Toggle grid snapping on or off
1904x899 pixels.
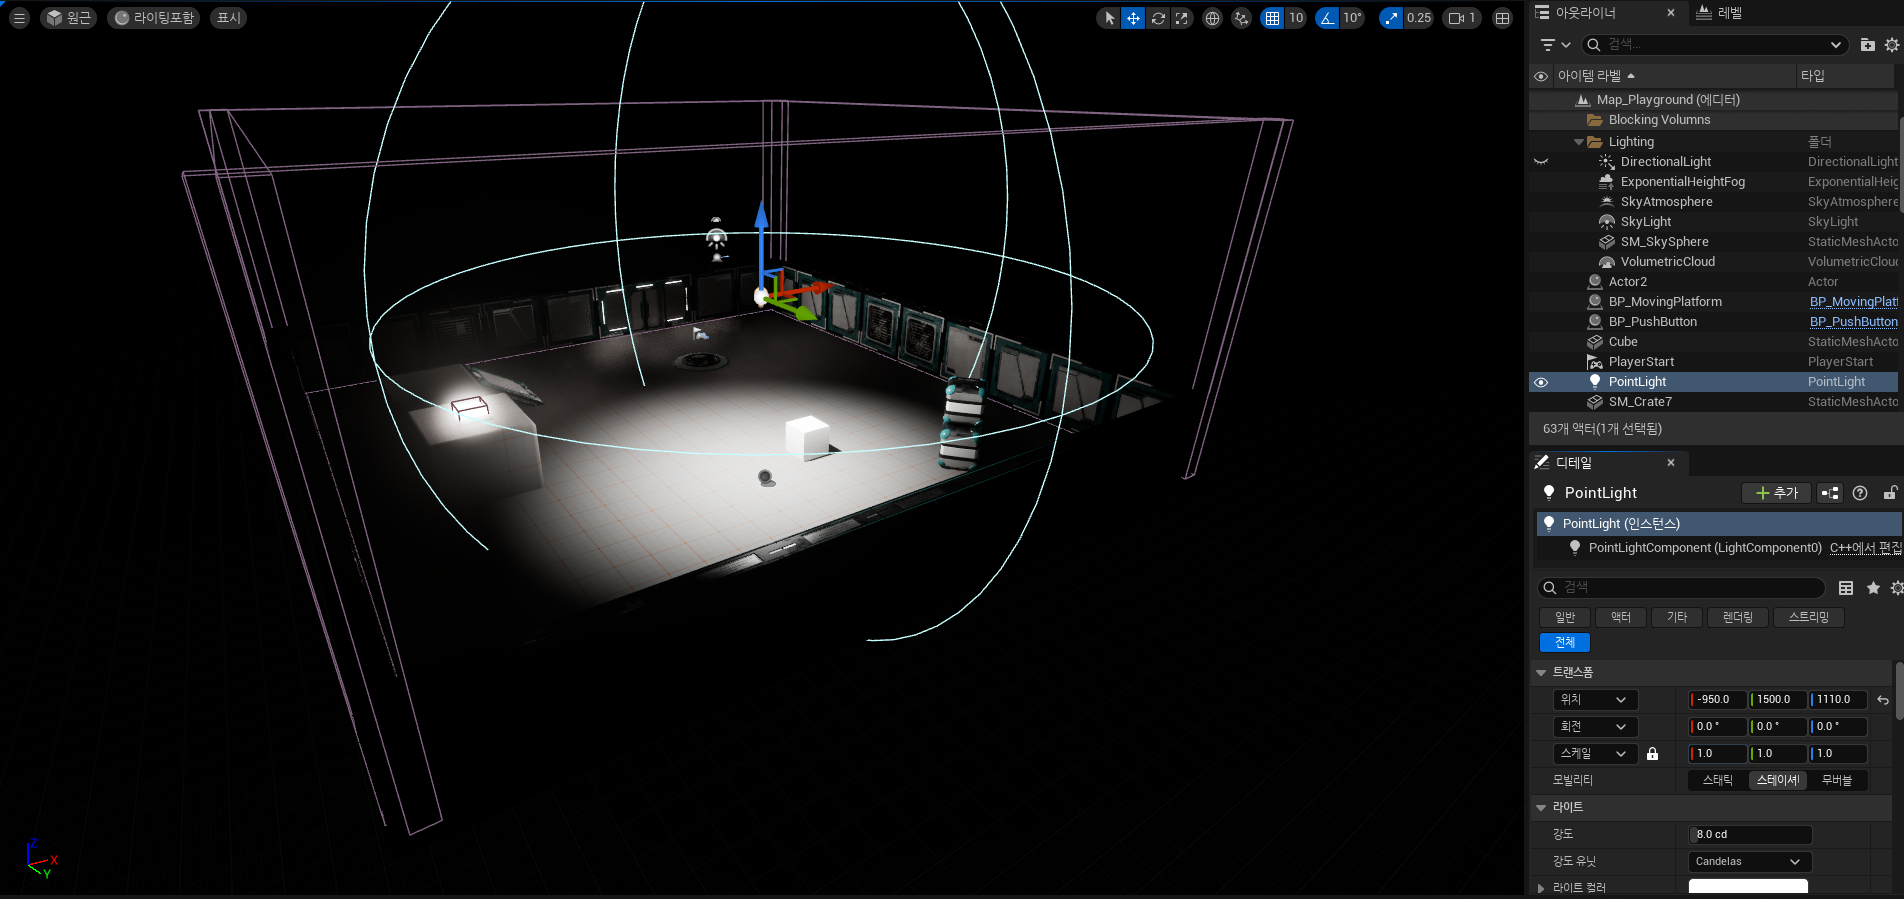pyautogui.click(x=1272, y=18)
